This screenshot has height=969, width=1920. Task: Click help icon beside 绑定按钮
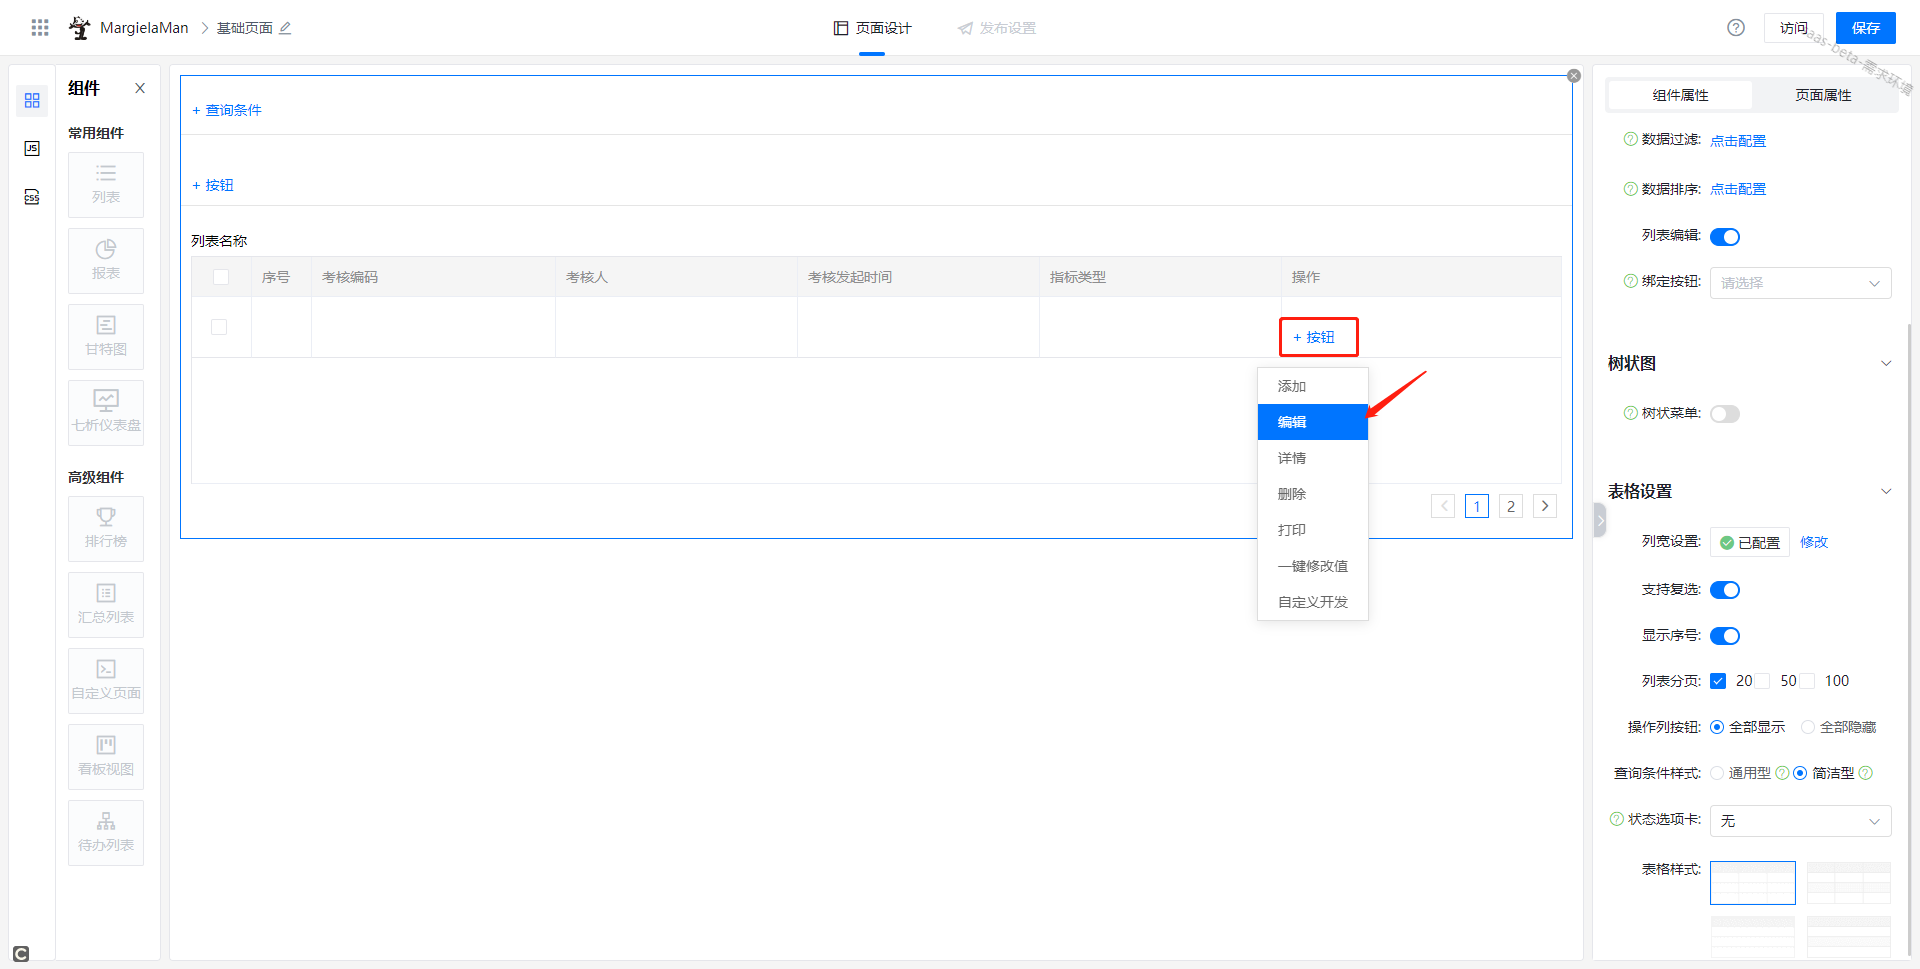coord(1631,281)
